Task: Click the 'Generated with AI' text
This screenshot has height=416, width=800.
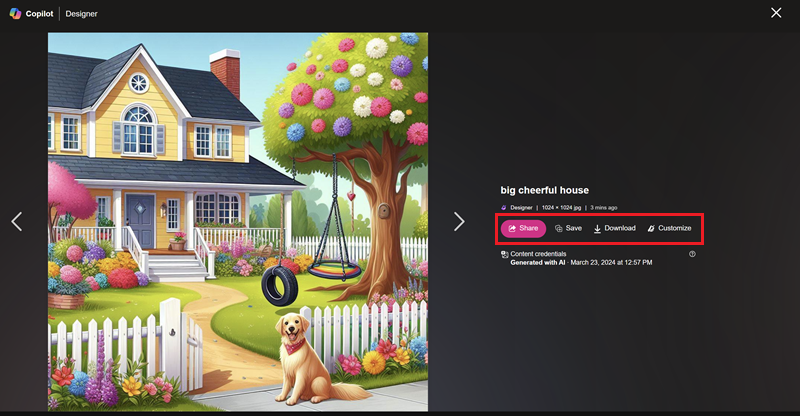Action: [538, 262]
